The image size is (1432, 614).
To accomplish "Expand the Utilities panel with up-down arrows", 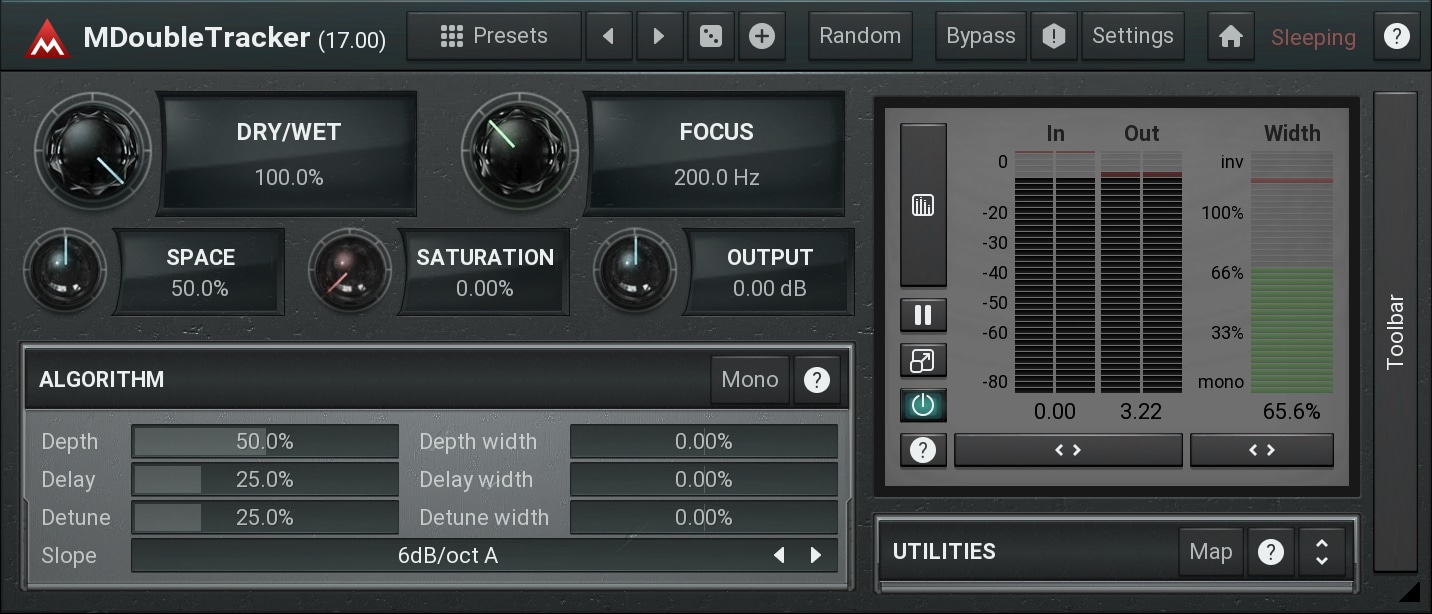I will point(1321,552).
